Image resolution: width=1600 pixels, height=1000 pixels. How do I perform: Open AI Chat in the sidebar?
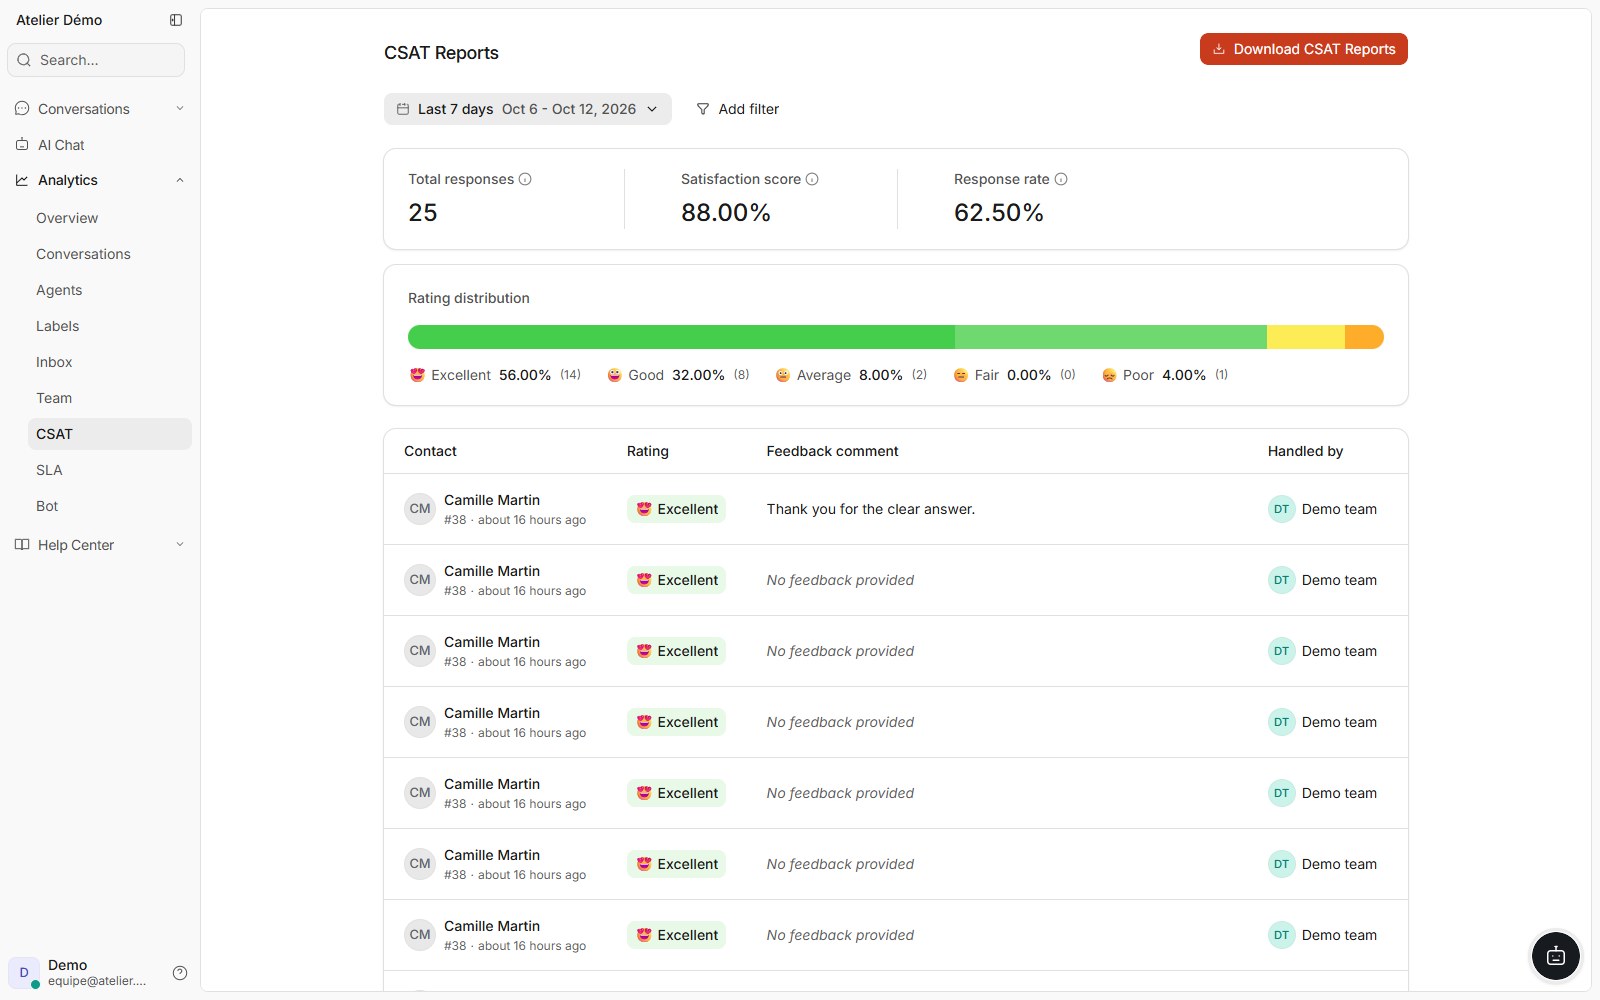click(100, 145)
